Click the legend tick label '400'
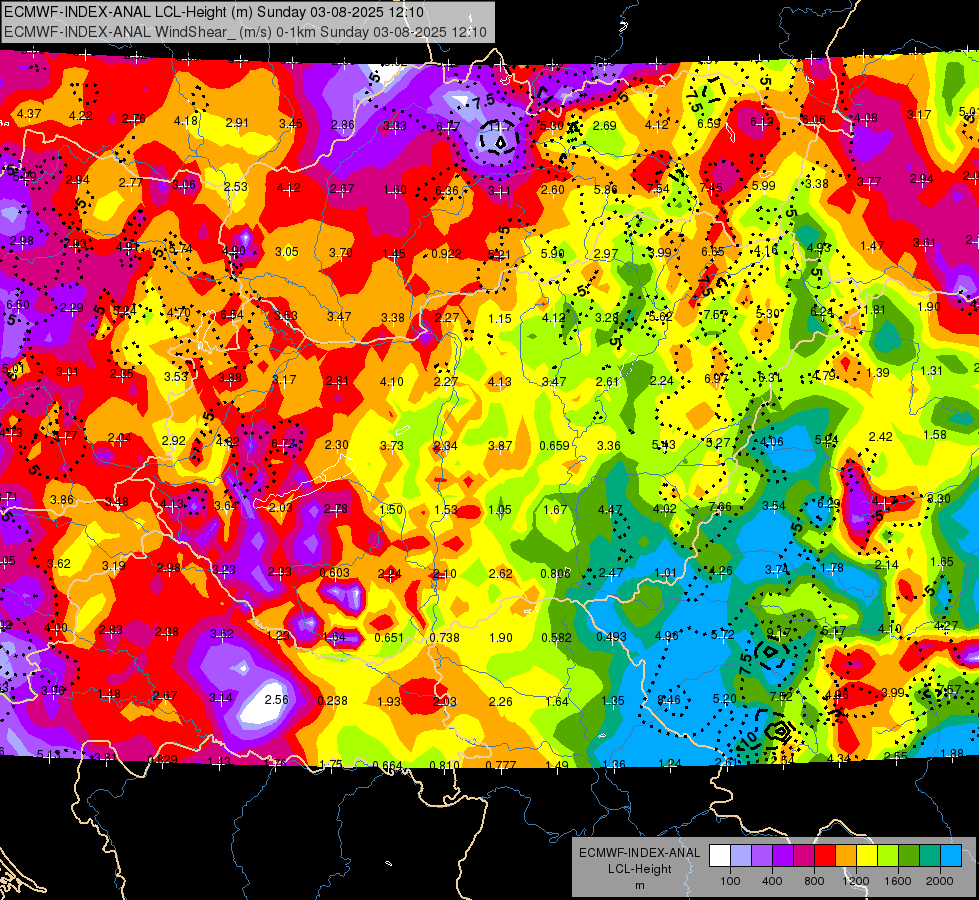The height and width of the screenshot is (900, 979). (772, 881)
